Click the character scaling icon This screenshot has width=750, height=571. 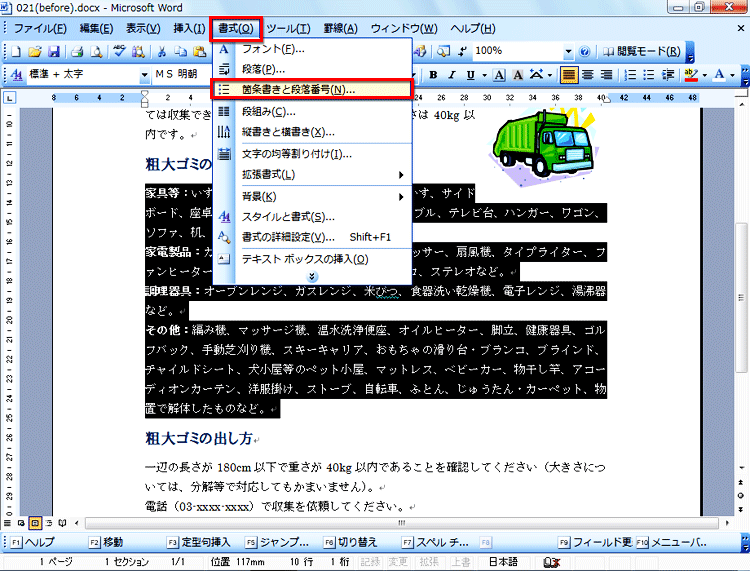(x=537, y=75)
